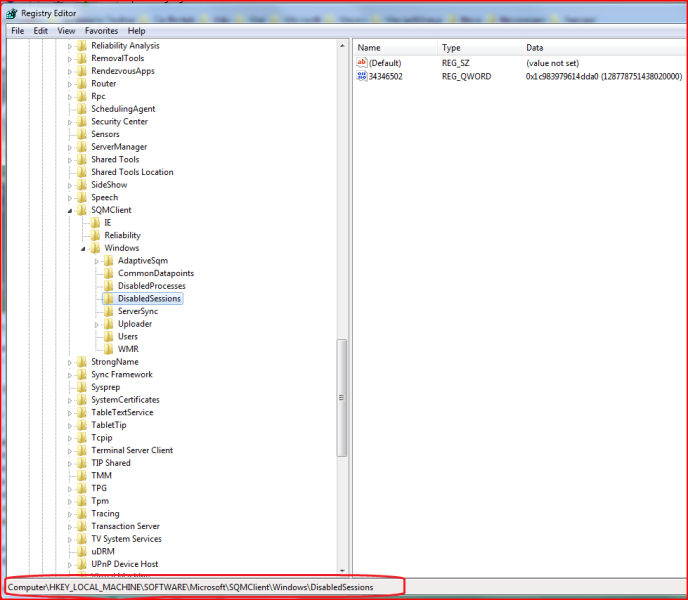Image resolution: width=688 pixels, height=600 pixels.
Task: Open the Help menu
Action: 136,31
